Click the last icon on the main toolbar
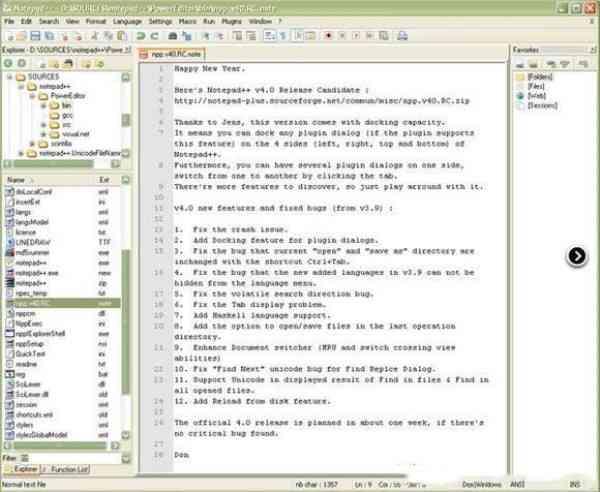600x492 pixels. (x=402, y=36)
